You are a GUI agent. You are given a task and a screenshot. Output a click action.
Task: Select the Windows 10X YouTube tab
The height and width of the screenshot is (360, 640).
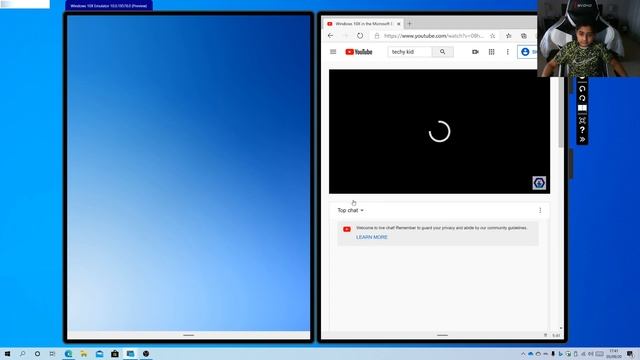pos(363,24)
